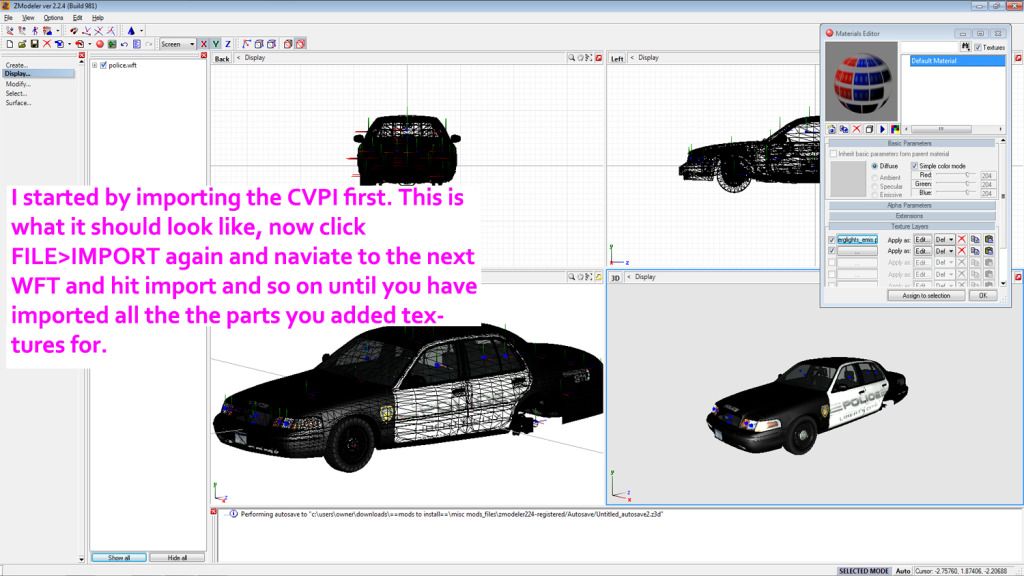
Task: Open the Edit menu
Action: pos(77,18)
